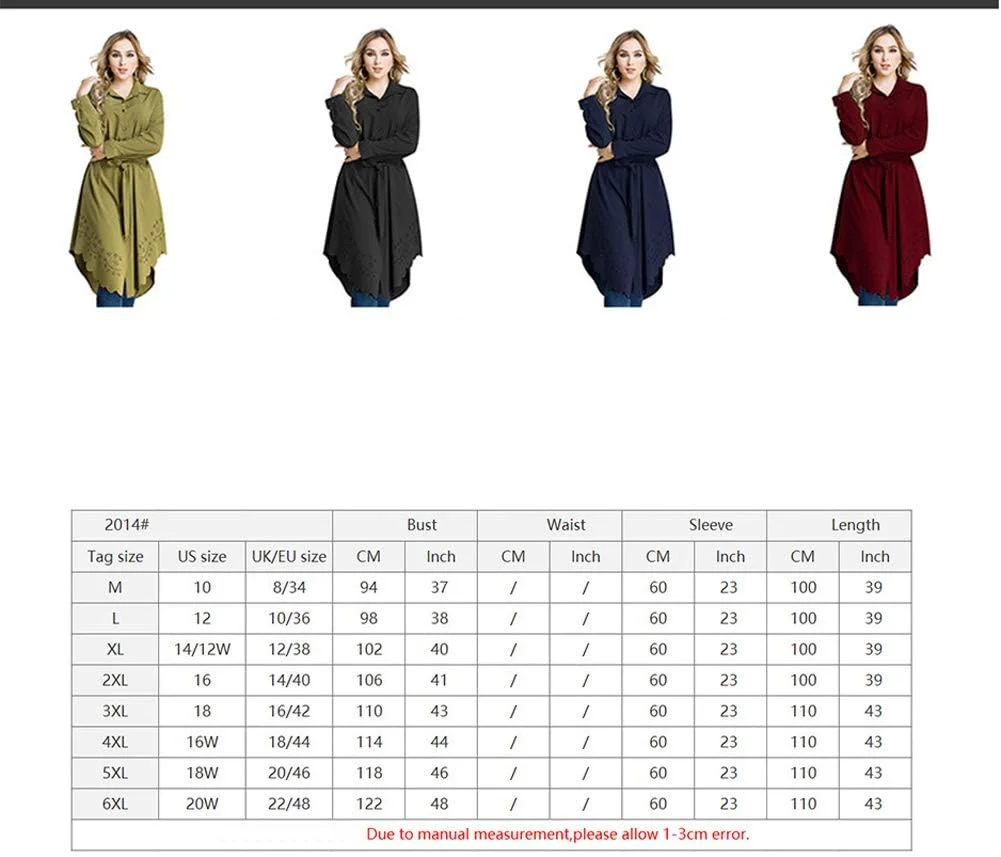Viewport: 1001px width, 857px height.
Task: Click the olive green dress image
Action: 118,170
